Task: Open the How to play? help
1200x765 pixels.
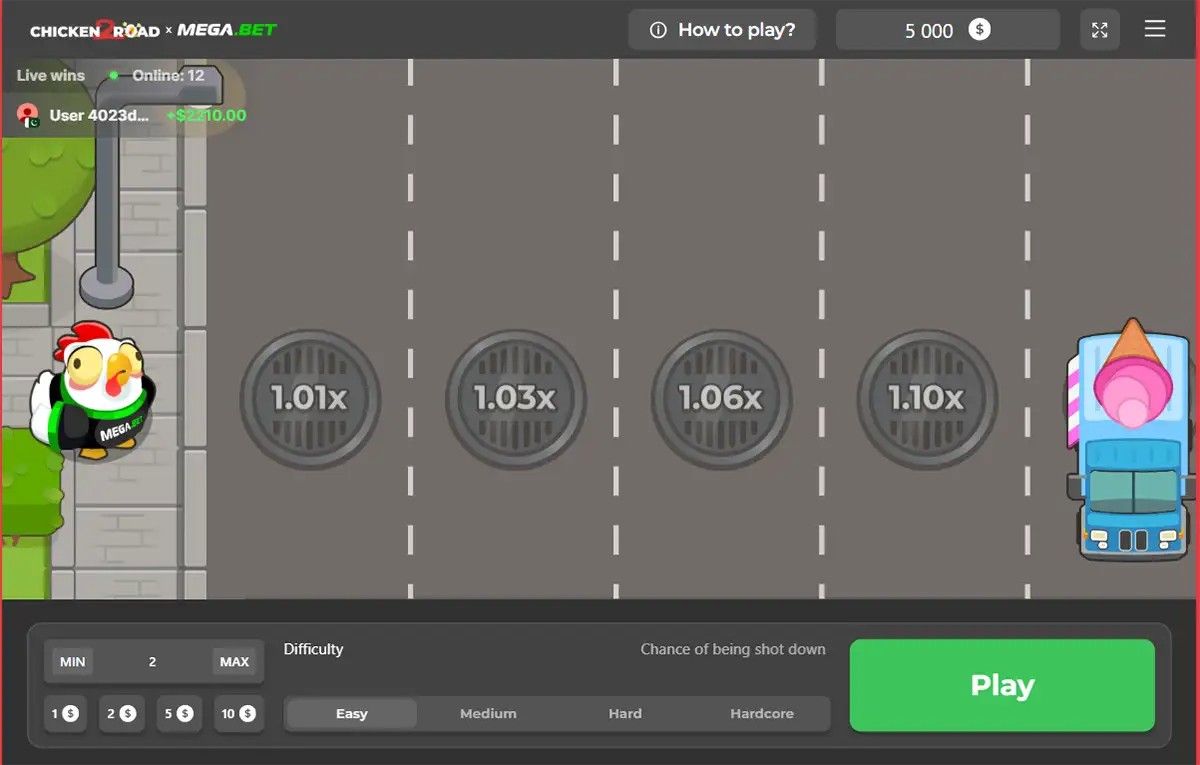Action: point(722,30)
